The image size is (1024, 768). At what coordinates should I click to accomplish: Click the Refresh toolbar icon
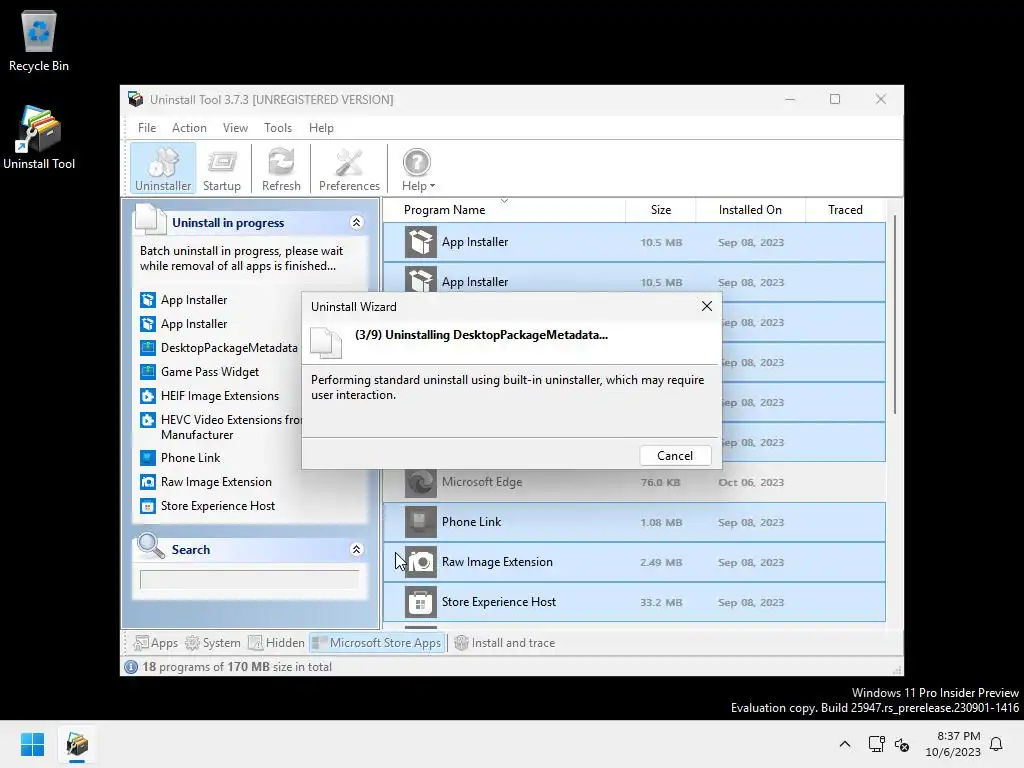(x=281, y=168)
